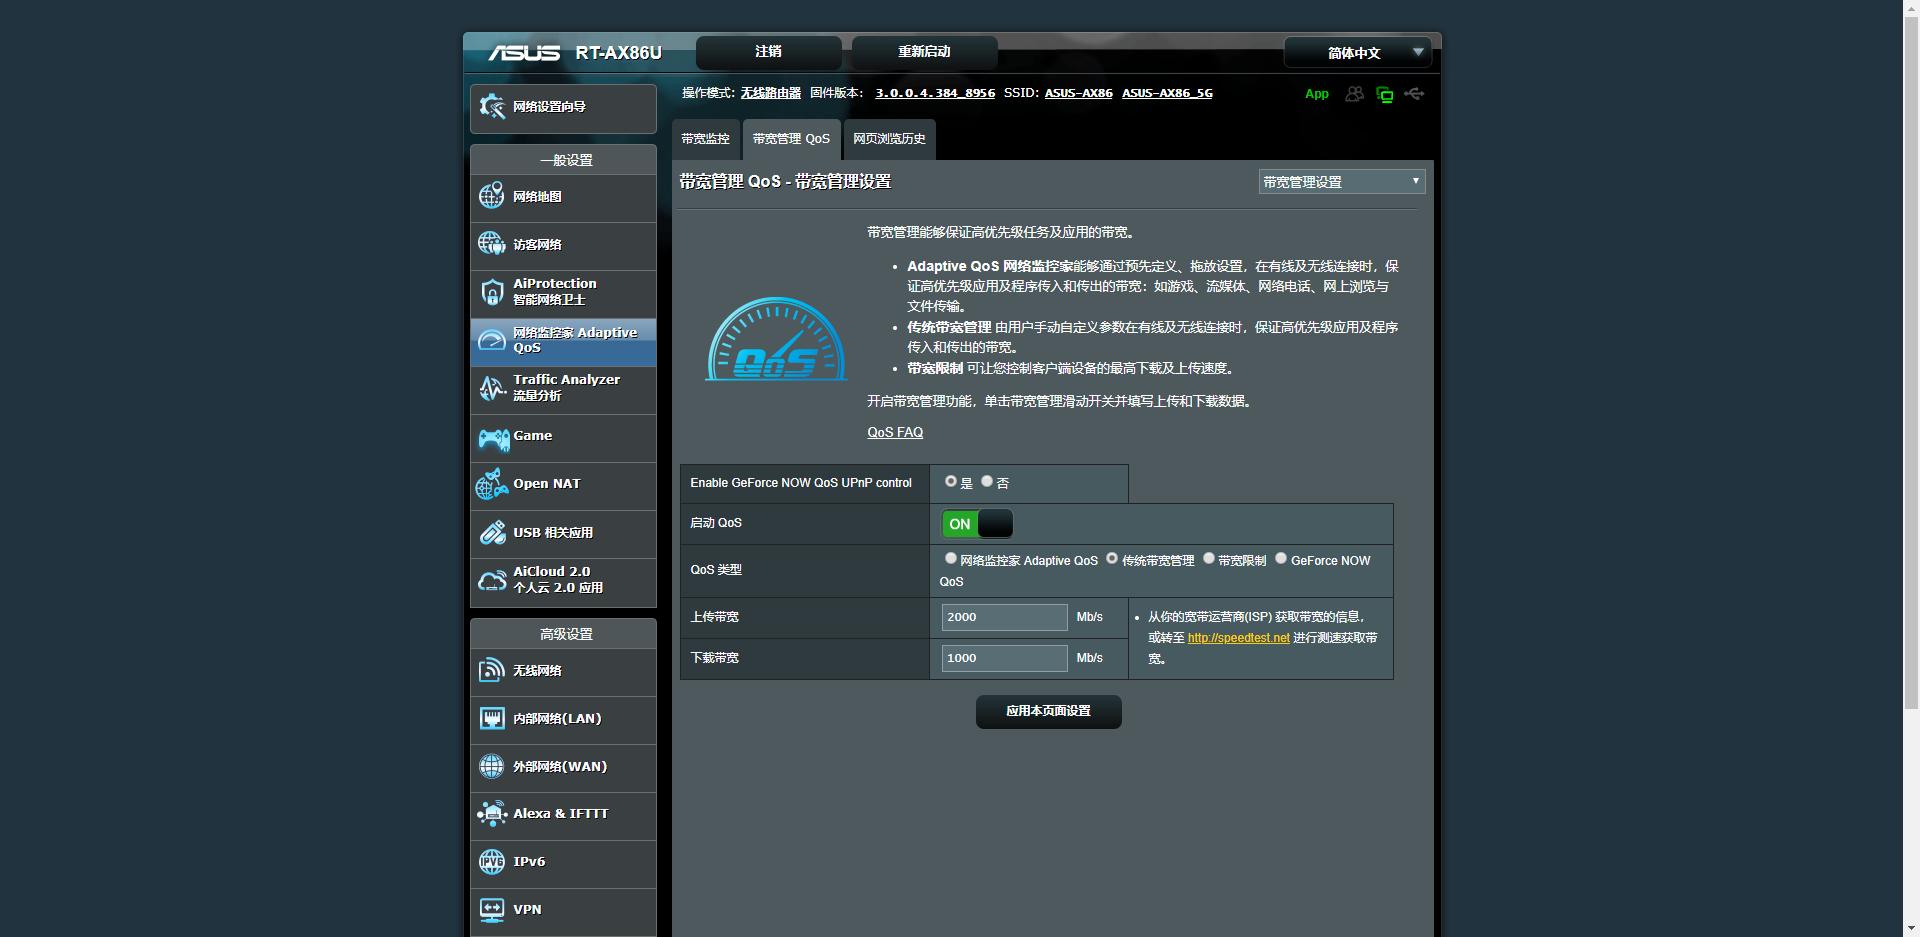Choose 否 for GeForce NOW QoS UPnP control
The height and width of the screenshot is (937, 1920).
pos(987,481)
